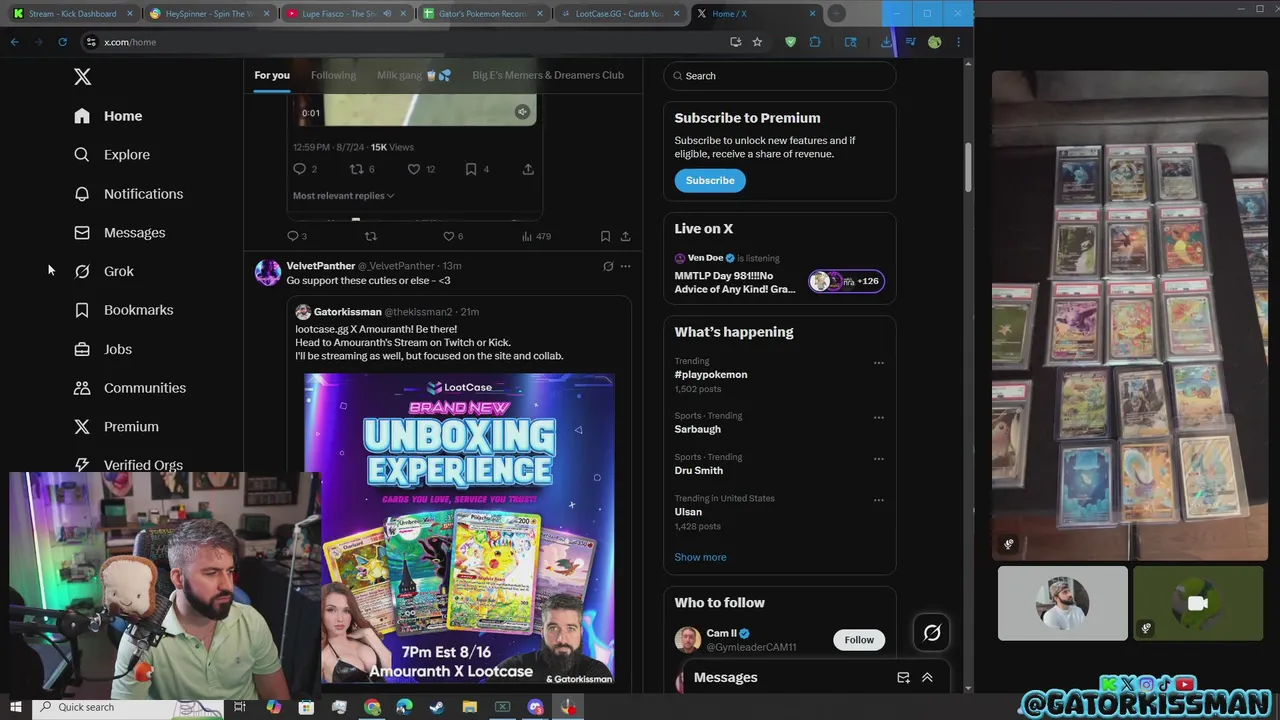The width and height of the screenshot is (1280, 720).
Task: Open Messages in the sidebar
Action: [x=119, y=233]
